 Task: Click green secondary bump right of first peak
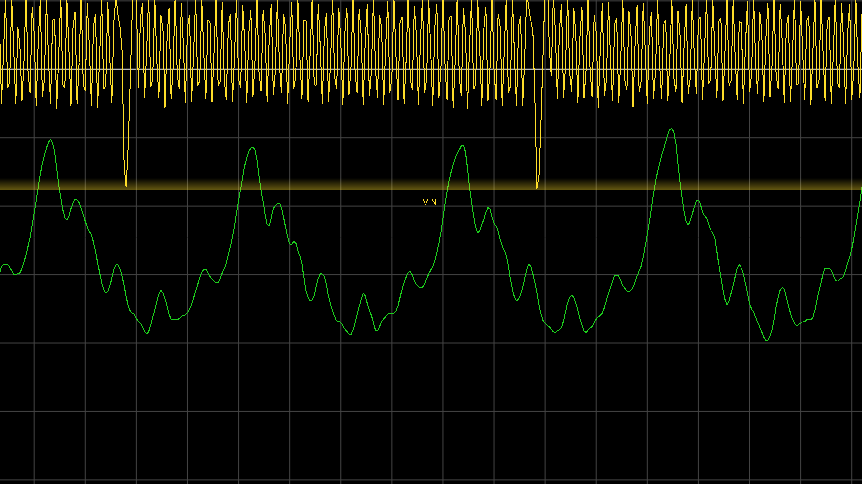coord(75,201)
